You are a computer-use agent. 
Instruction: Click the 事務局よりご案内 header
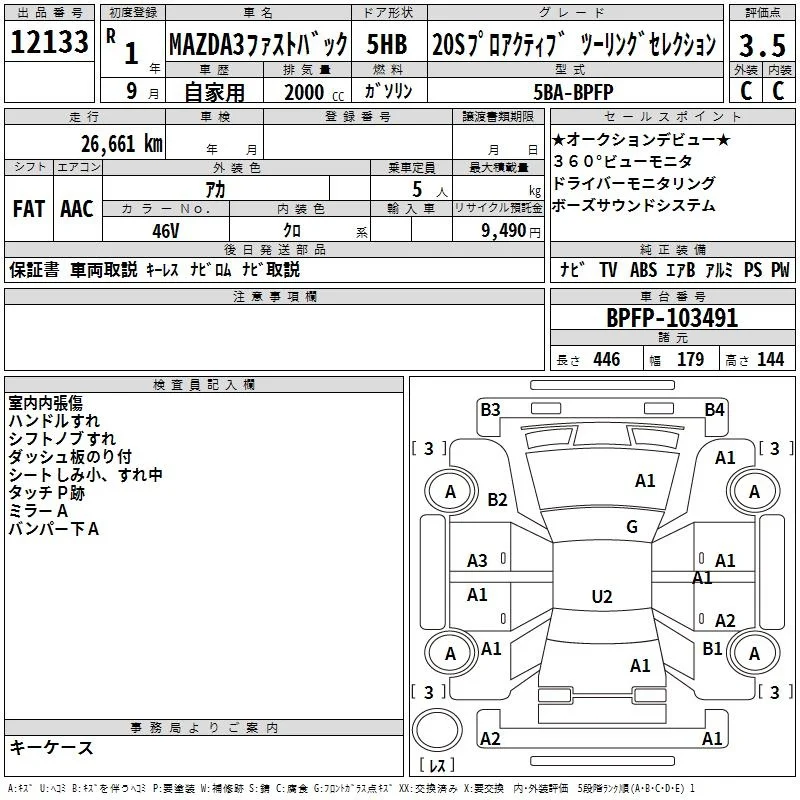[x=204, y=728]
